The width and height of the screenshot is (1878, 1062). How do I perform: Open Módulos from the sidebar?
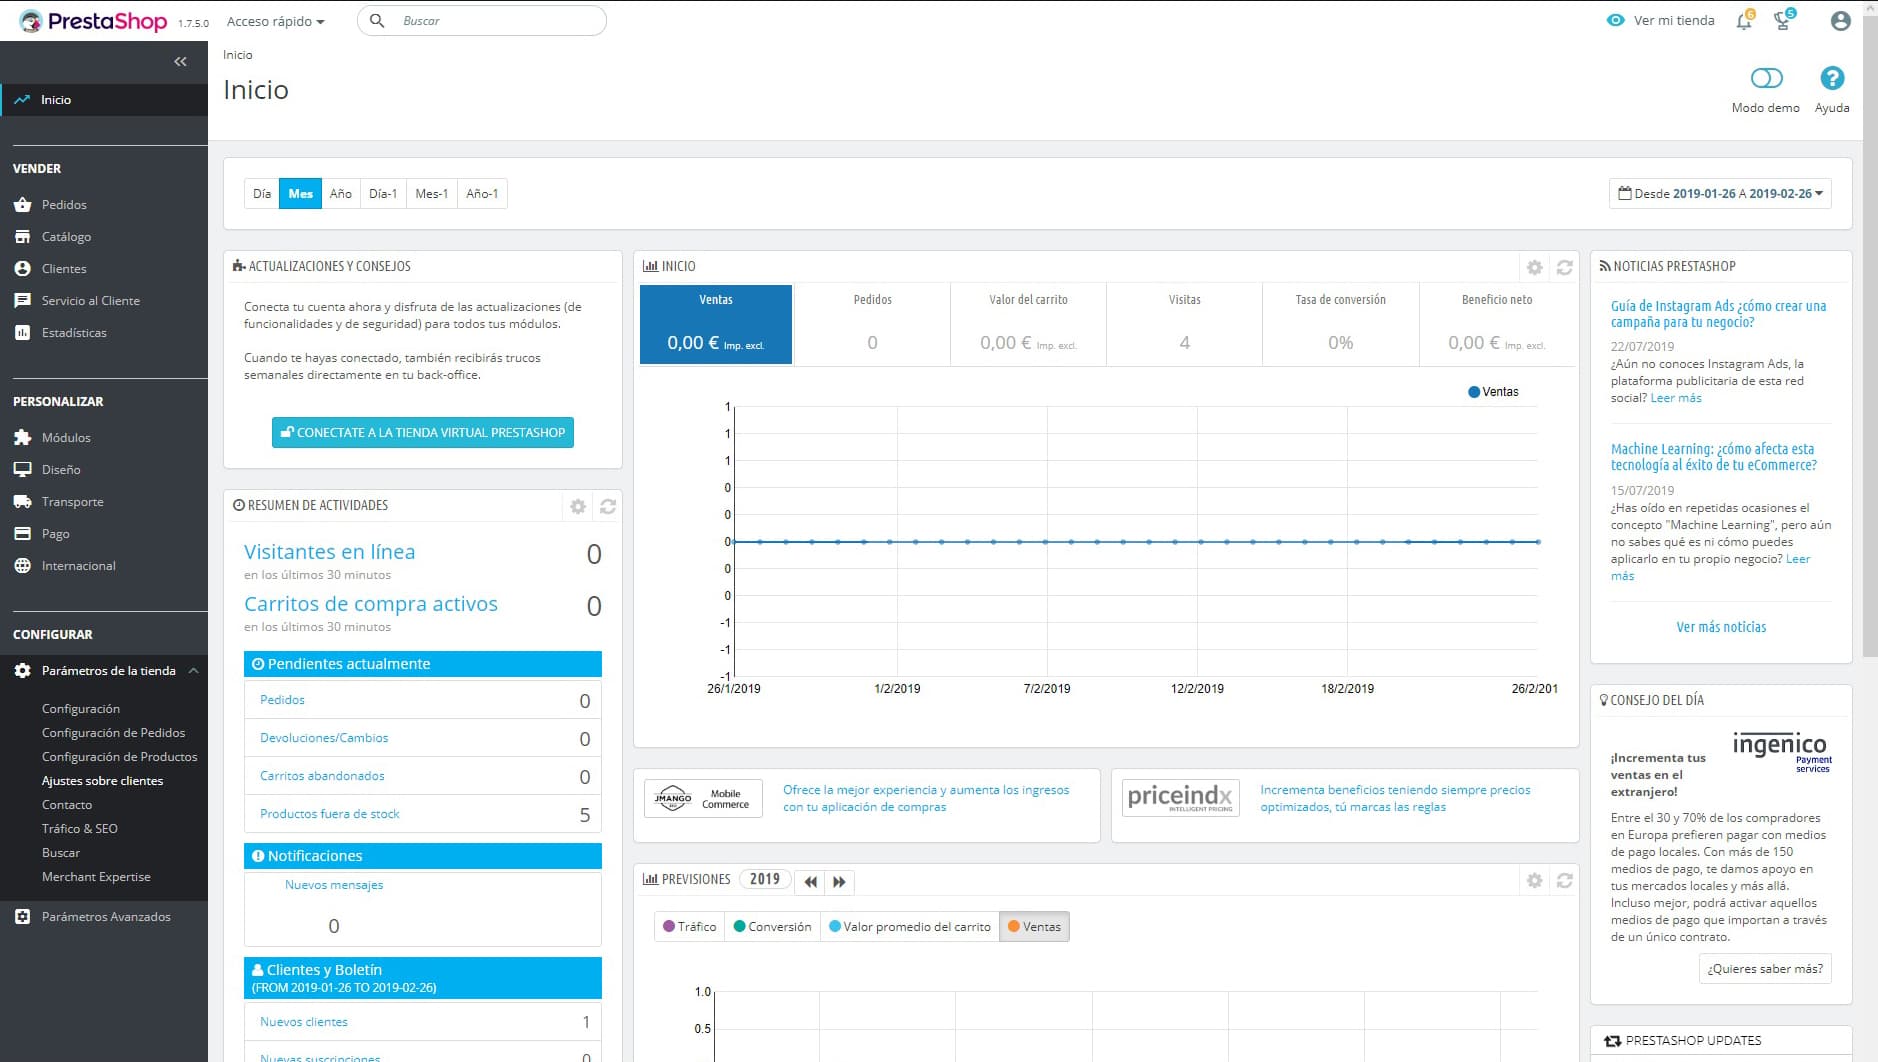click(66, 438)
